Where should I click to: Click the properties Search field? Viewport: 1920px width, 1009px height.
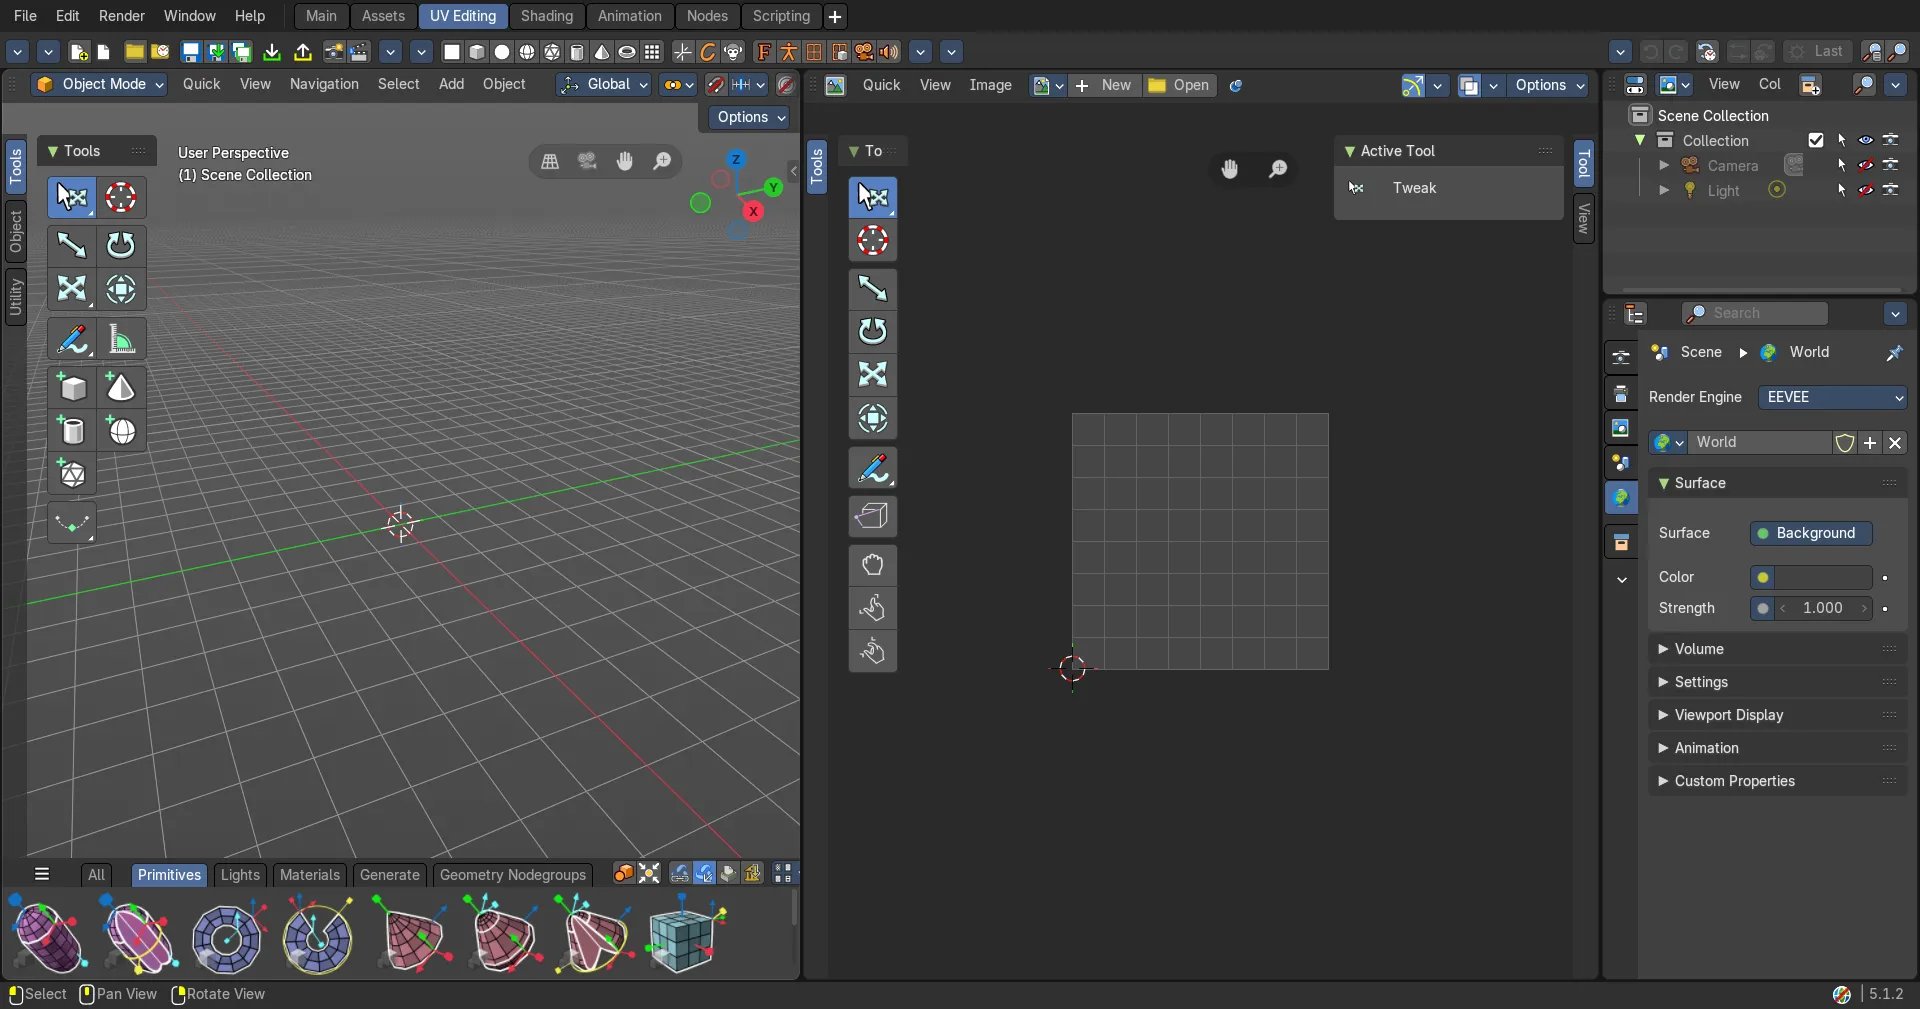pyautogui.click(x=1755, y=313)
